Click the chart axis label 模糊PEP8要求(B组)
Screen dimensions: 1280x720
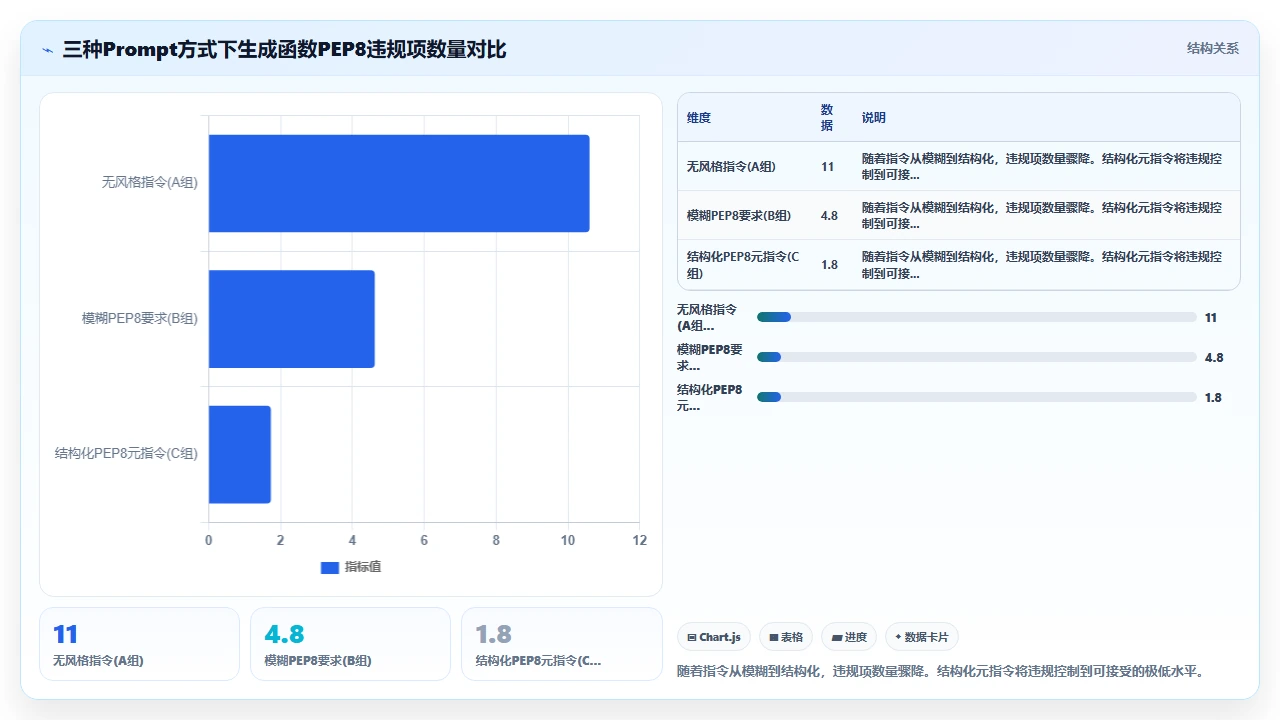click(140, 319)
